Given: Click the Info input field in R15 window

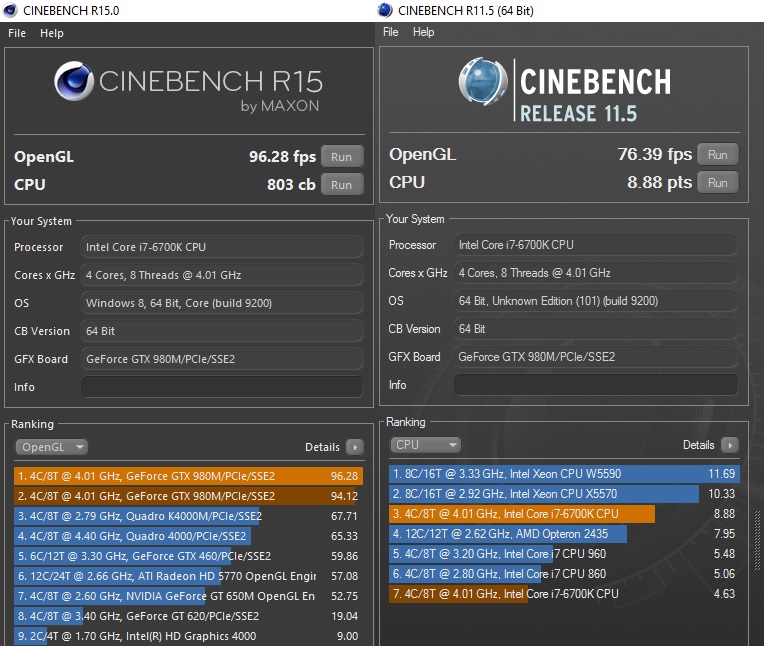Looking at the screenshot, I should [x=222, y=387].
